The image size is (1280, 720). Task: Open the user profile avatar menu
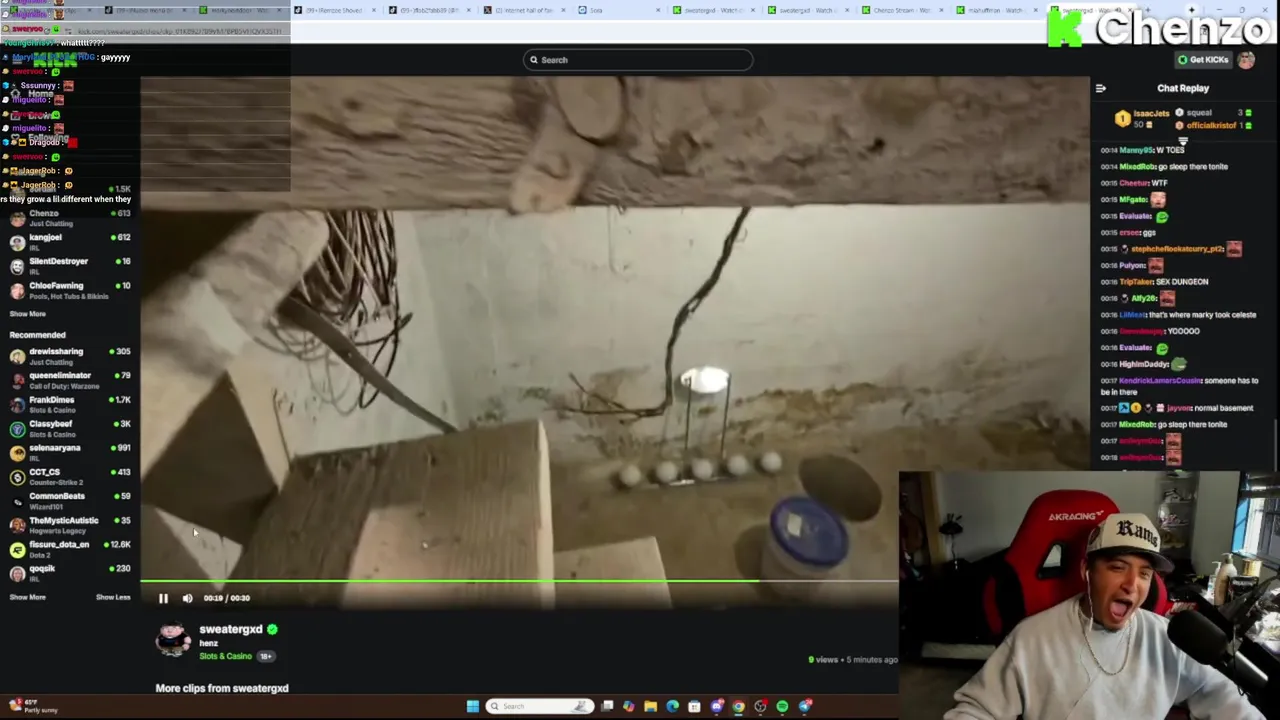[x=1246, y=60]
